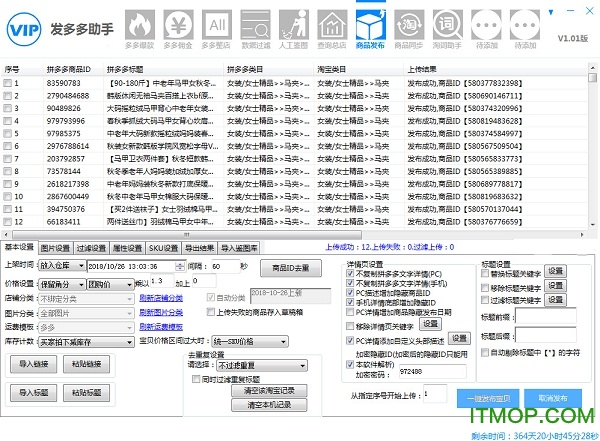600x441 pixels.
Task: Toggle PC描述增加隐藏商品ID checkbox
Action: (349, 292)
